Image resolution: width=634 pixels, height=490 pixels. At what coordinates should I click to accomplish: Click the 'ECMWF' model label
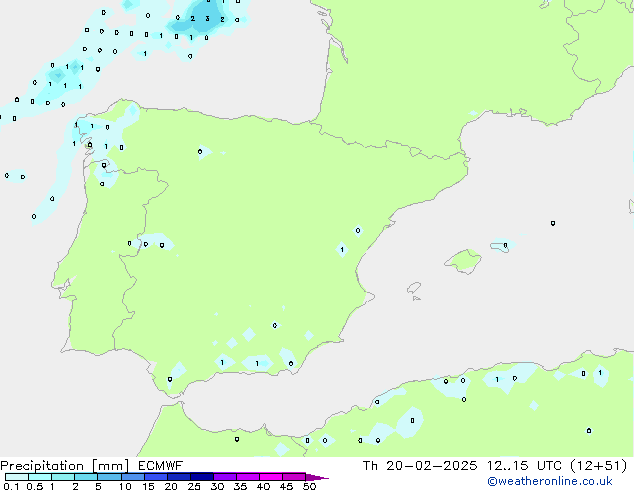161,466
